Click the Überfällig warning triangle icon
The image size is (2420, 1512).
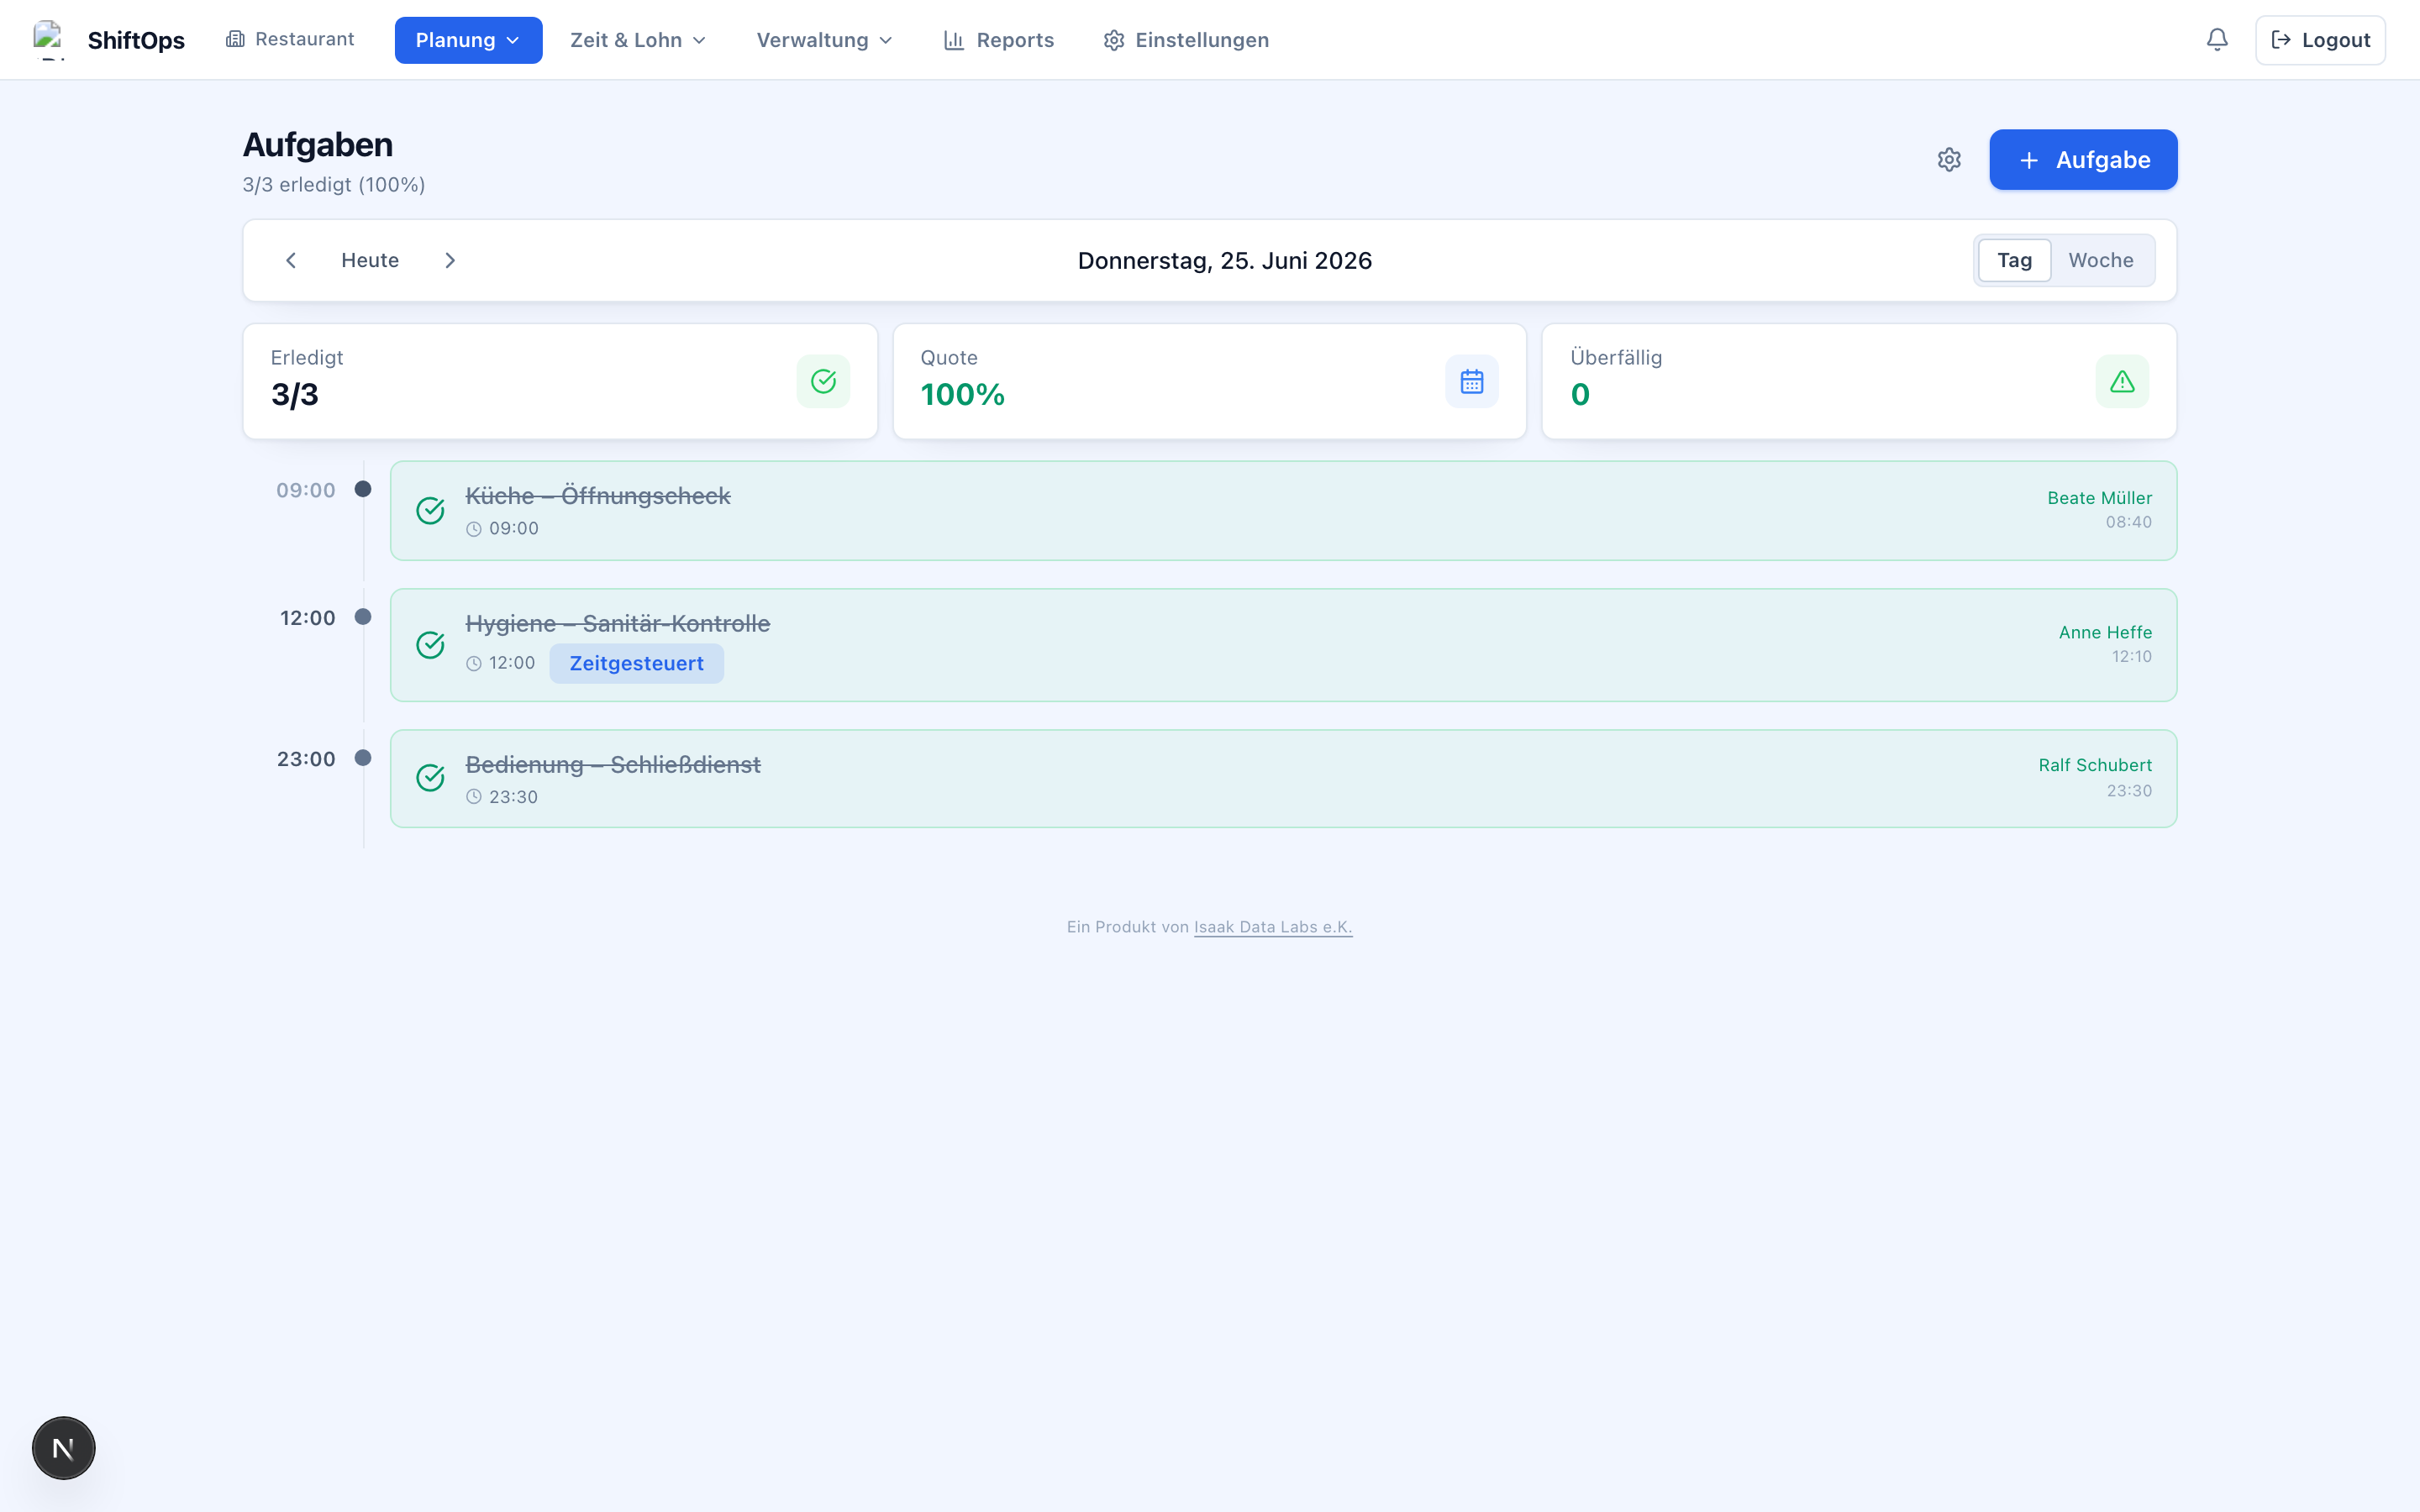pos(2122,381)
